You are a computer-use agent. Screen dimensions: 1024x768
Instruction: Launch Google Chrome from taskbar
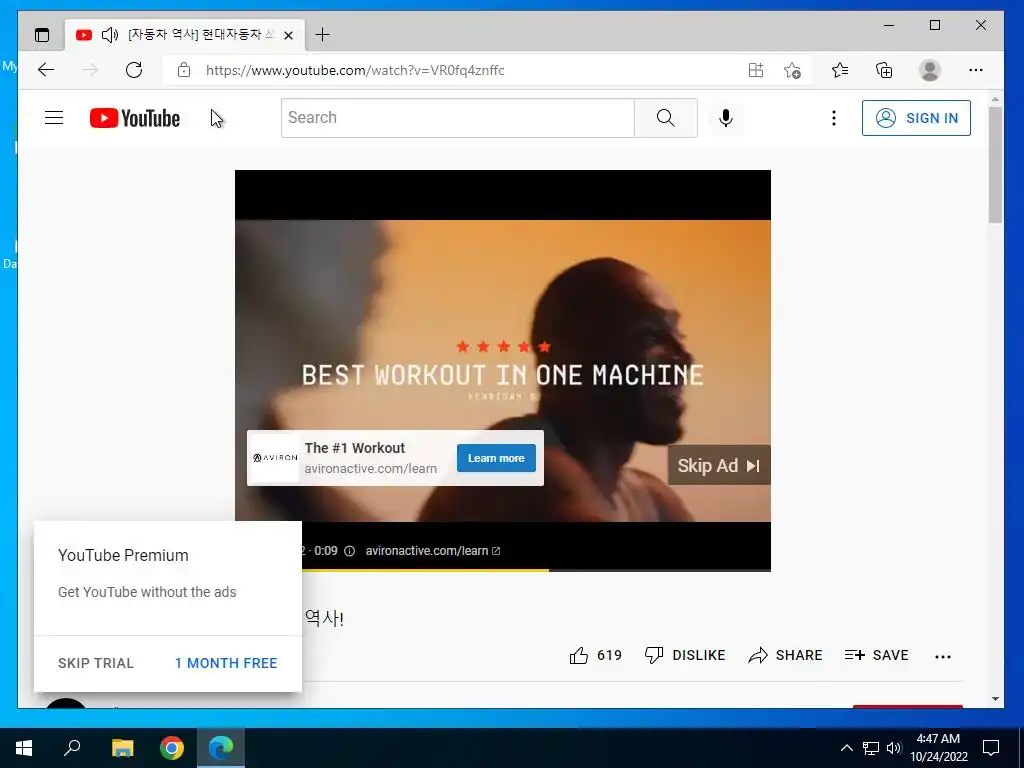click(x=172, y=748)
